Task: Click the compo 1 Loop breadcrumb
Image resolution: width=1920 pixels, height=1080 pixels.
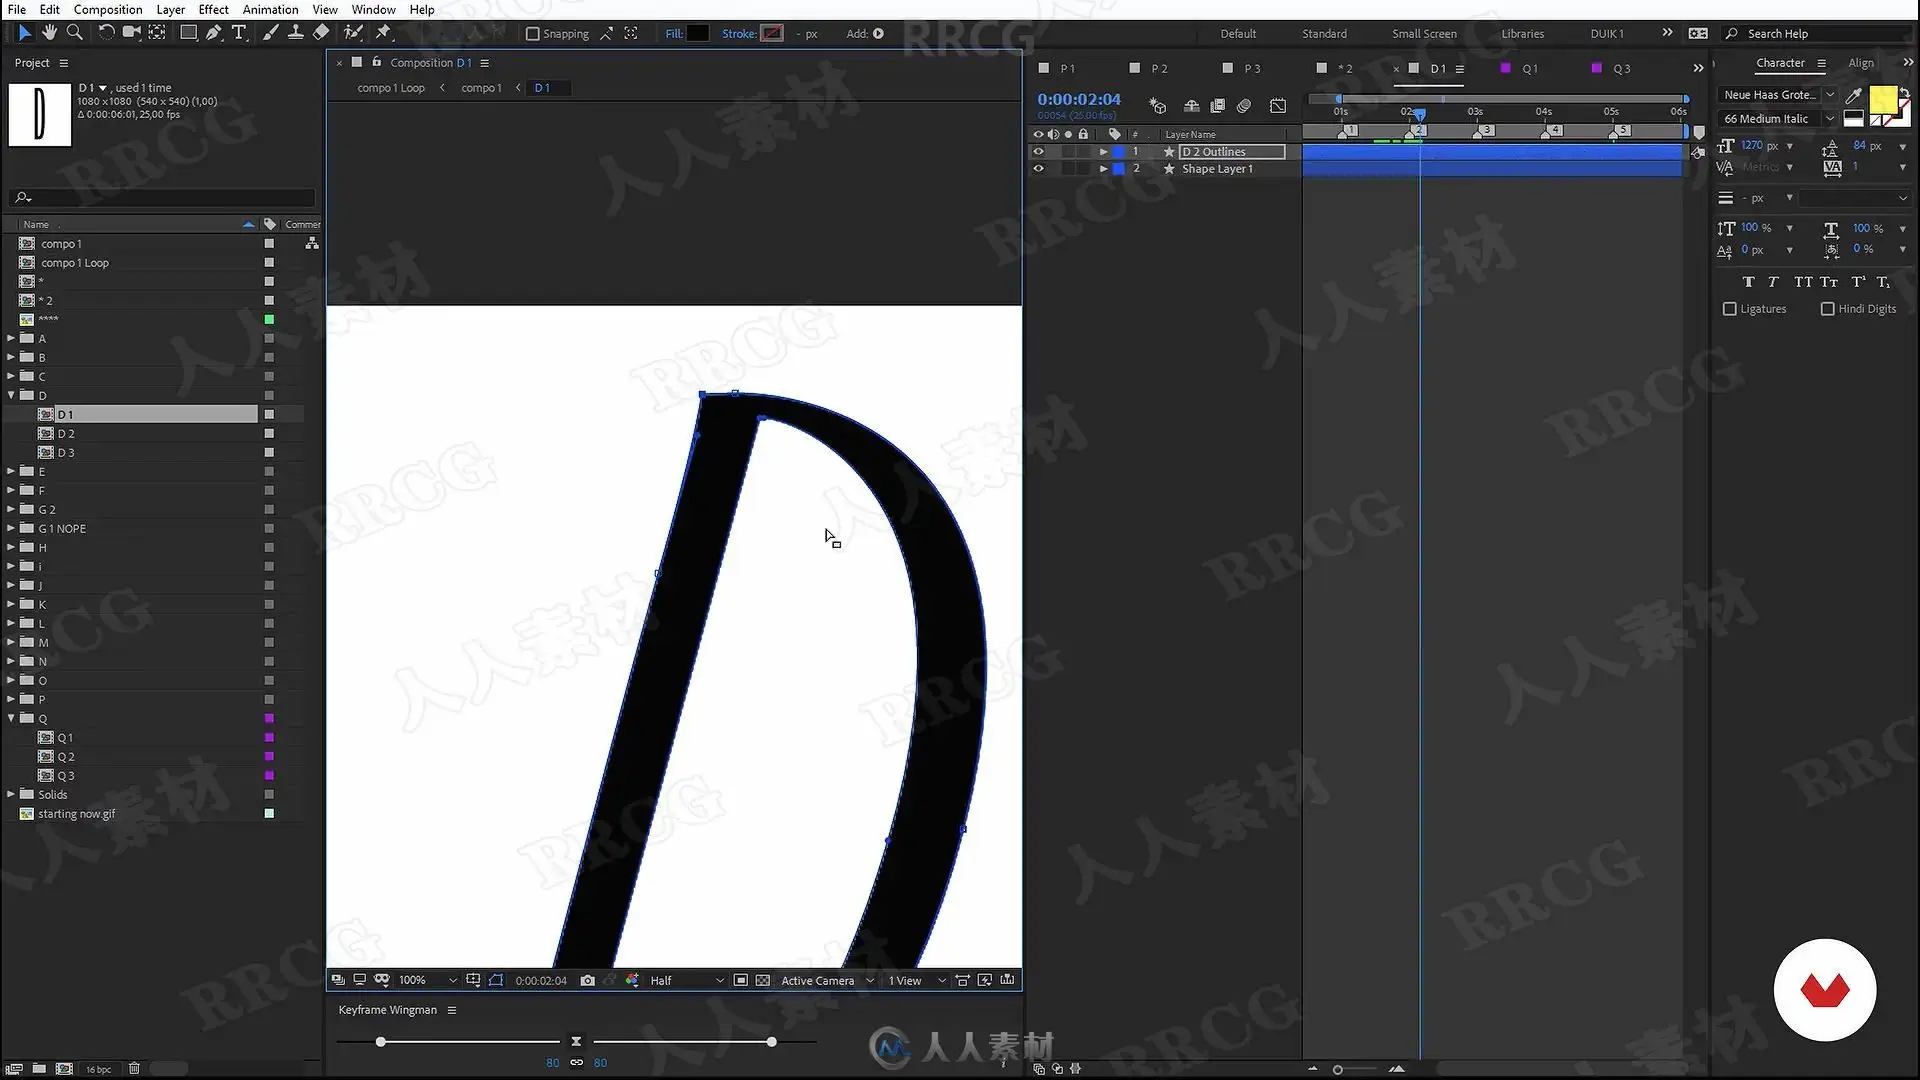Action: point(391,88)
